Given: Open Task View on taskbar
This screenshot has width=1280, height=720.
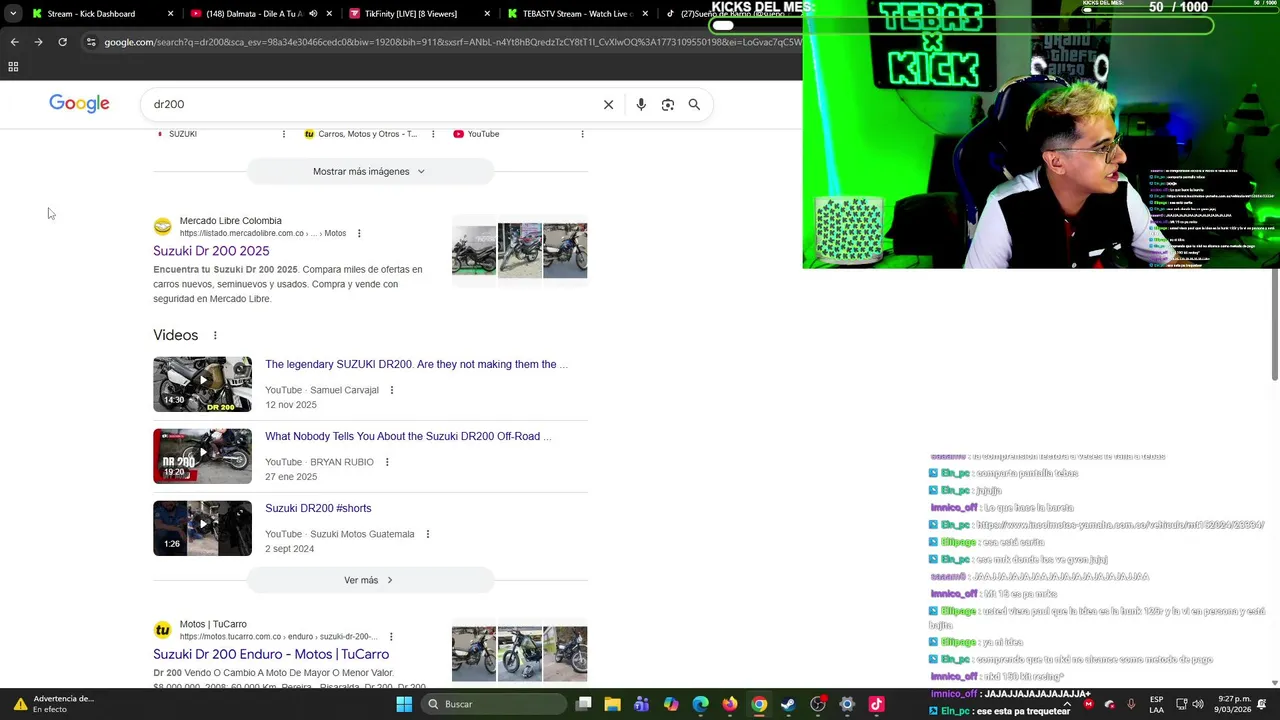Looking at the screenshot, I should pos(584,704).
